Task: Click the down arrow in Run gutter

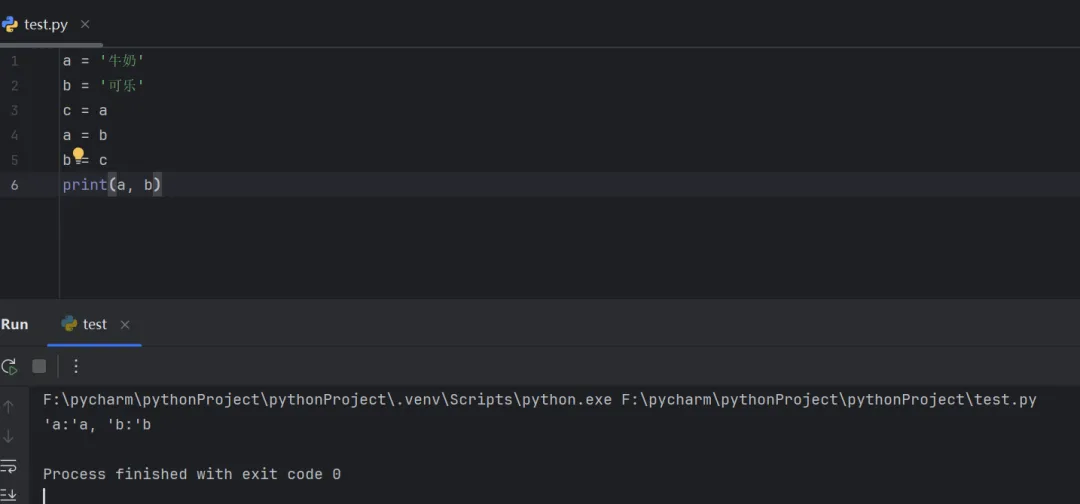Action: click(9, 436)
